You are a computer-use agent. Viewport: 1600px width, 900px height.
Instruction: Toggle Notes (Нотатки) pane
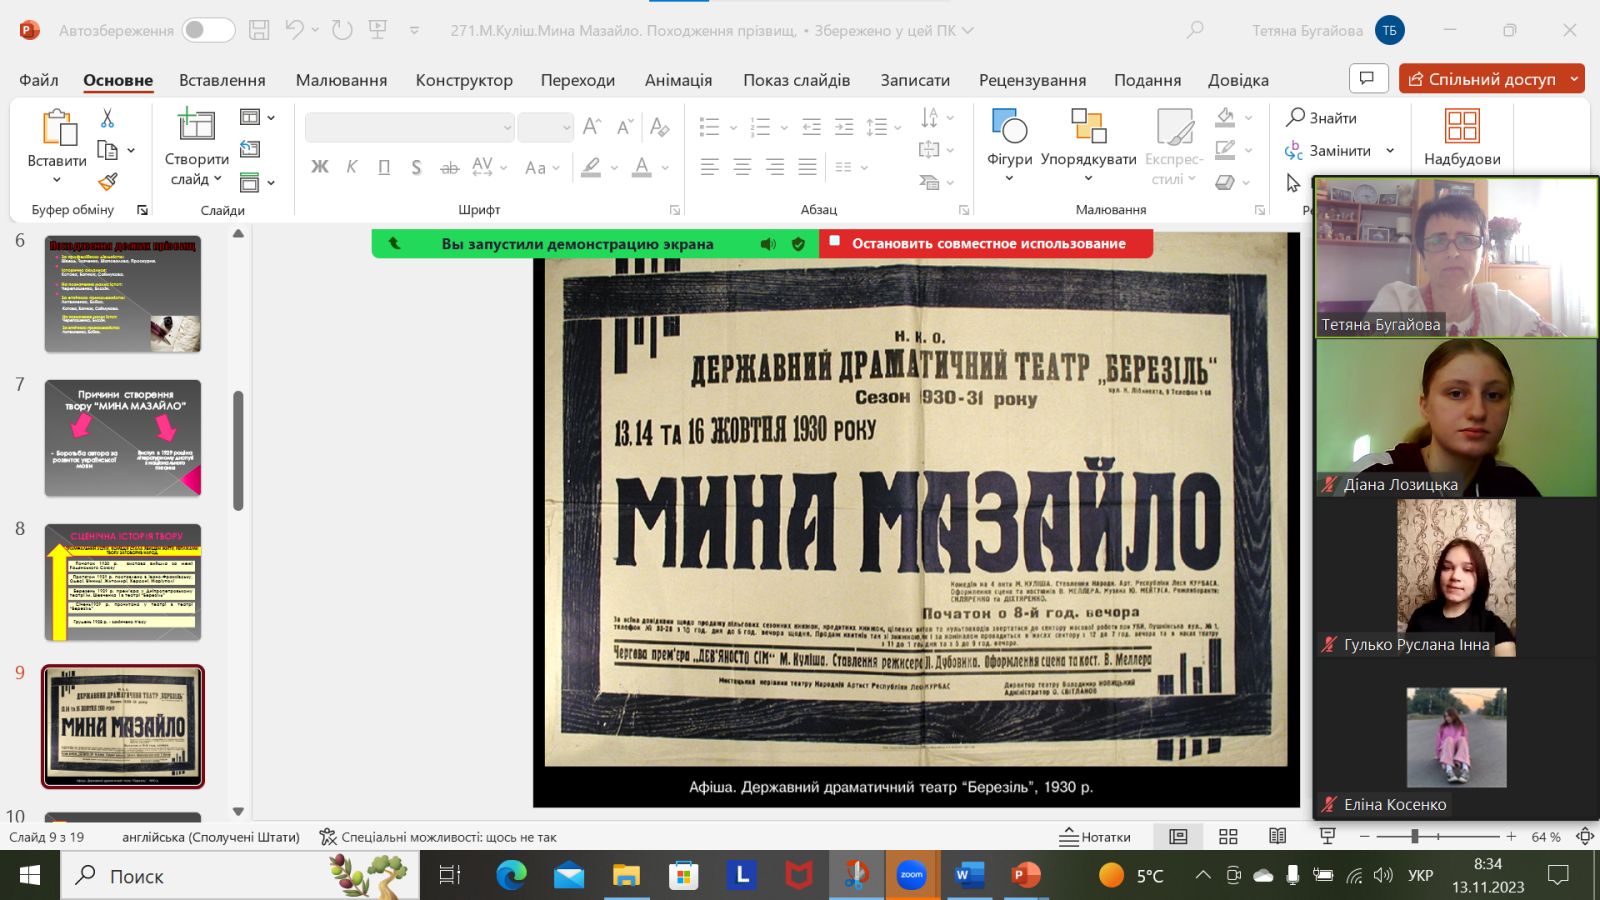[x=1095, y=837]
